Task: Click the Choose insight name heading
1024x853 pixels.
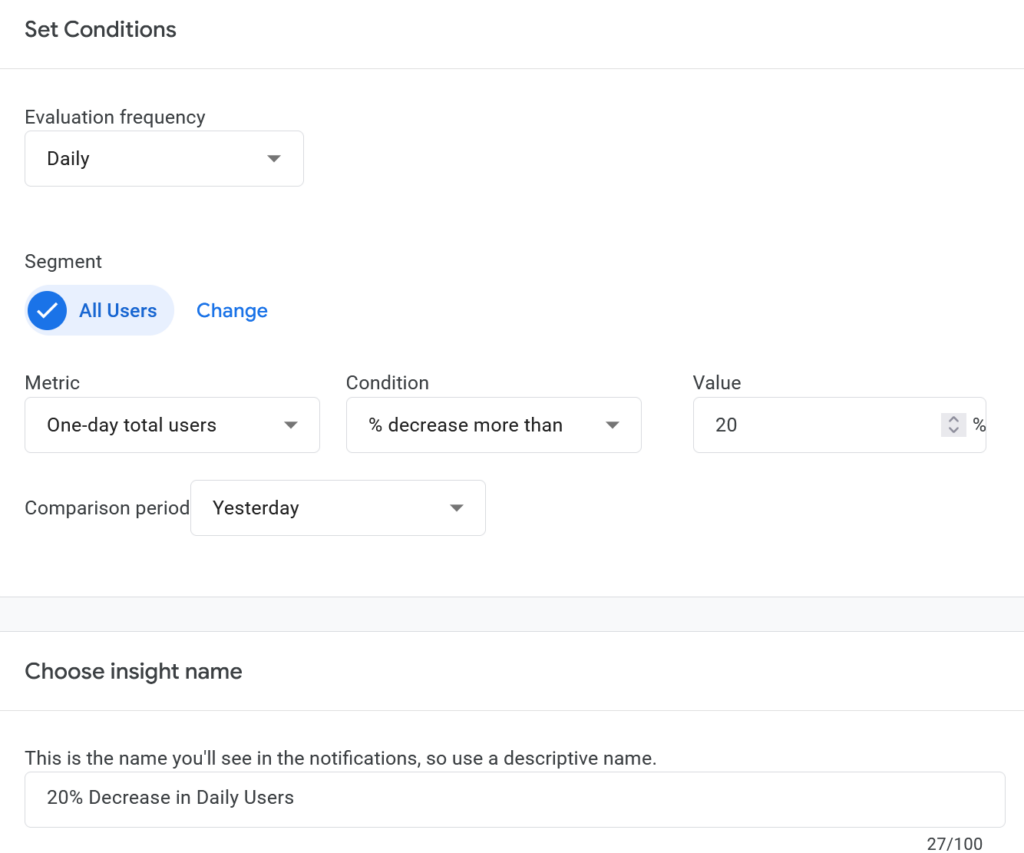Action: 133,671
